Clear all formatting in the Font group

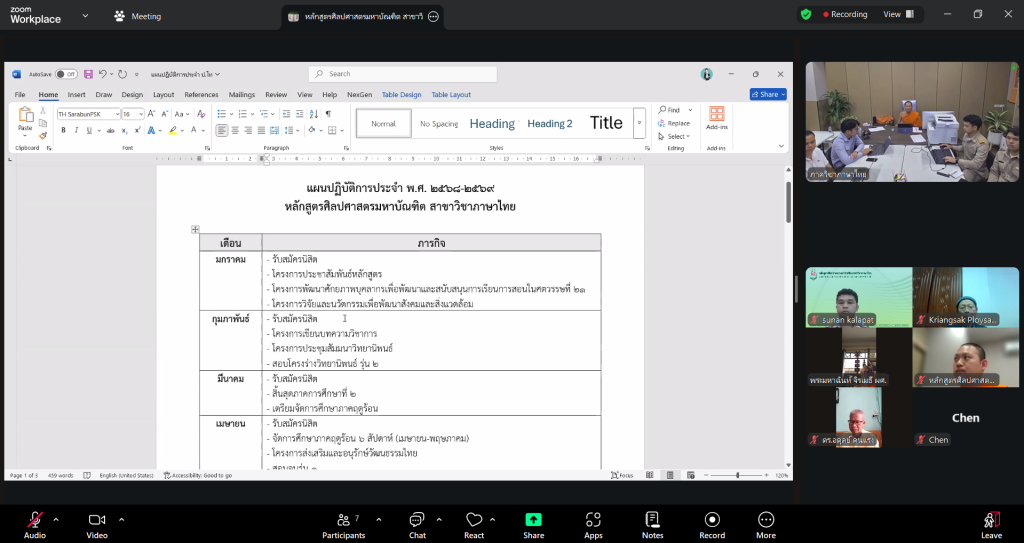(x=201, y=114)
